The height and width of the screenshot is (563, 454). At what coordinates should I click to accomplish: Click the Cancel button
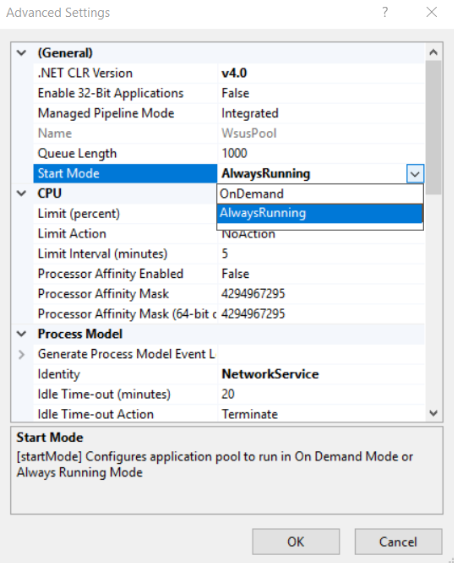pos(398,541)
